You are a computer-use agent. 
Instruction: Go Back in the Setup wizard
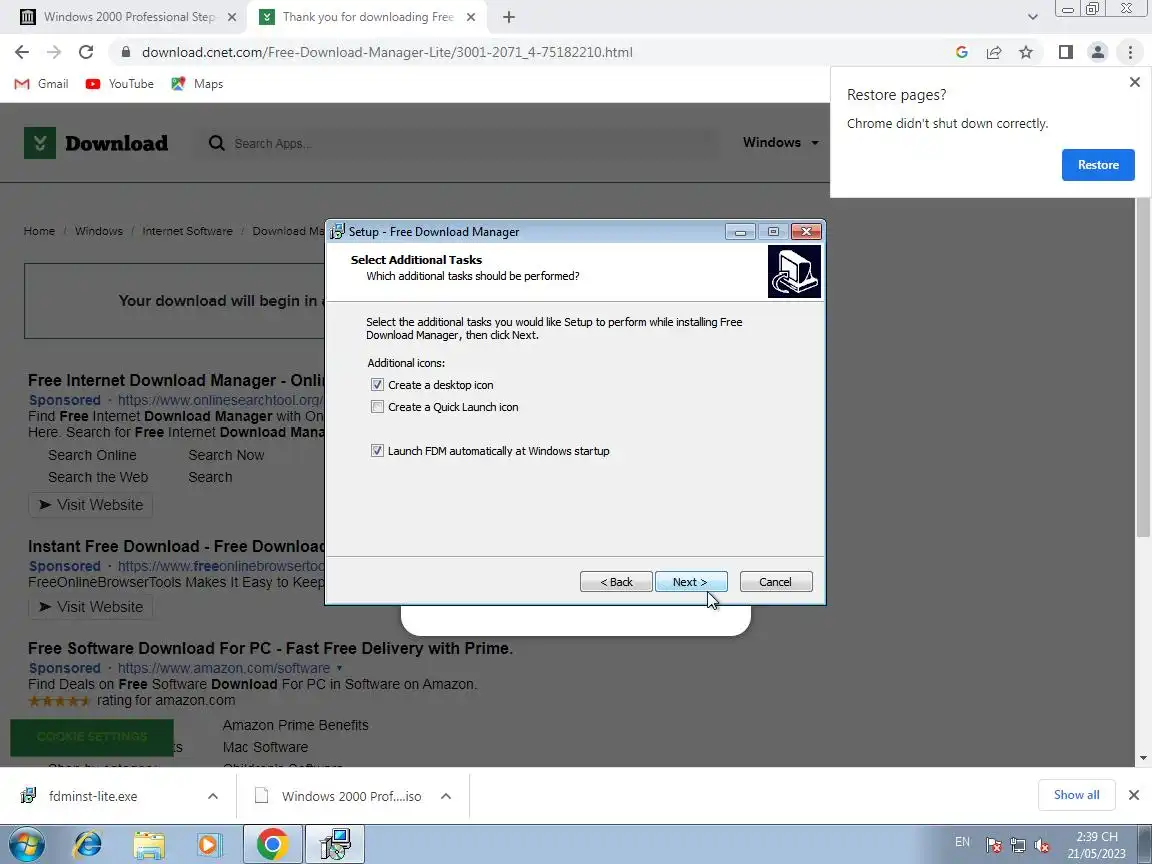tap(616, 582)
